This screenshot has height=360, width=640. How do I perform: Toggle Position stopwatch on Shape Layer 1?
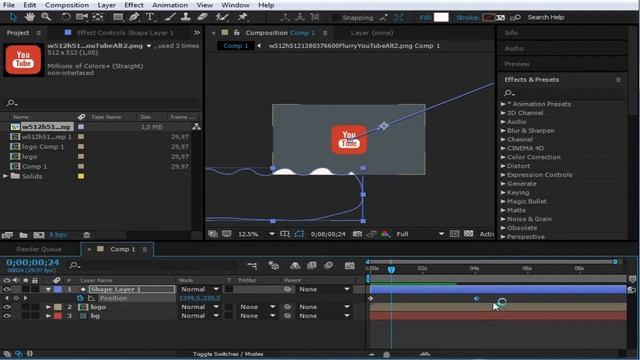(80, 298)
